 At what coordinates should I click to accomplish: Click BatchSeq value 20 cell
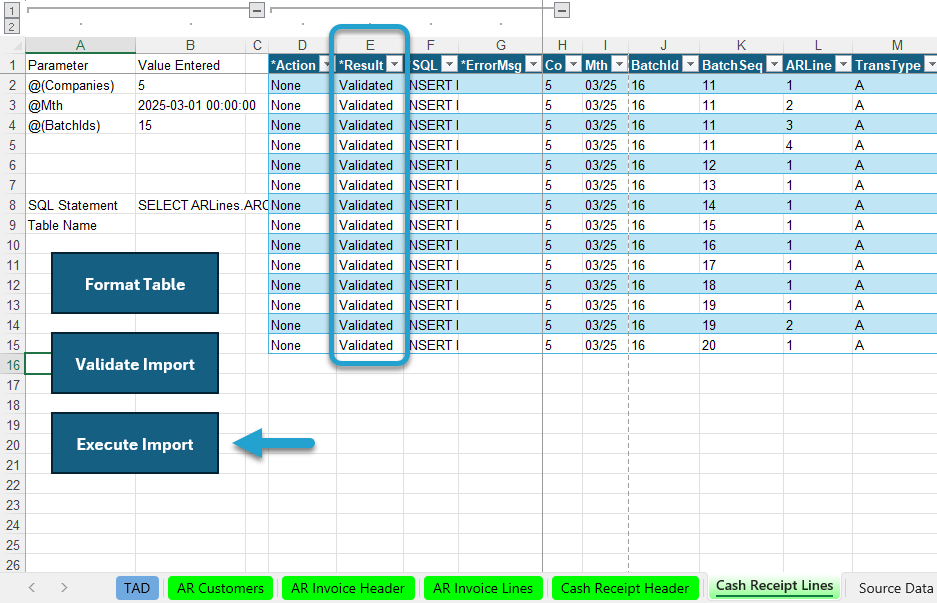pyautogui.click(x=741, y=345)
